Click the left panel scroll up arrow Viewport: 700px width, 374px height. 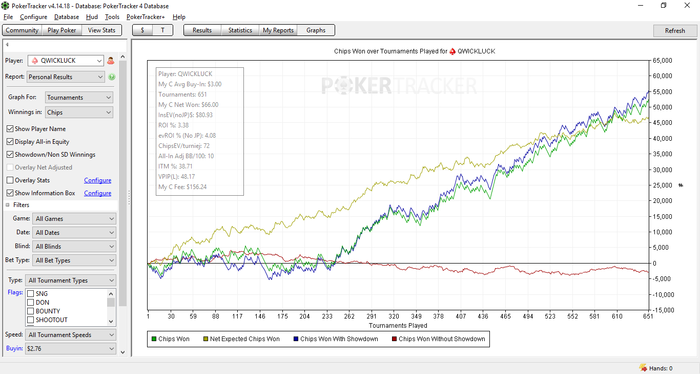(123, 57)
